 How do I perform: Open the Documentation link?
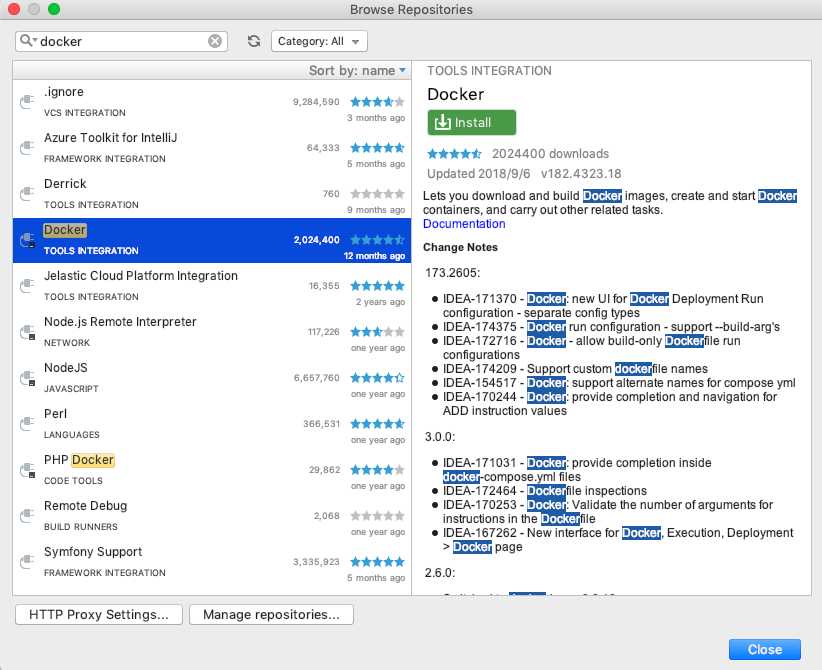(464, 224)
